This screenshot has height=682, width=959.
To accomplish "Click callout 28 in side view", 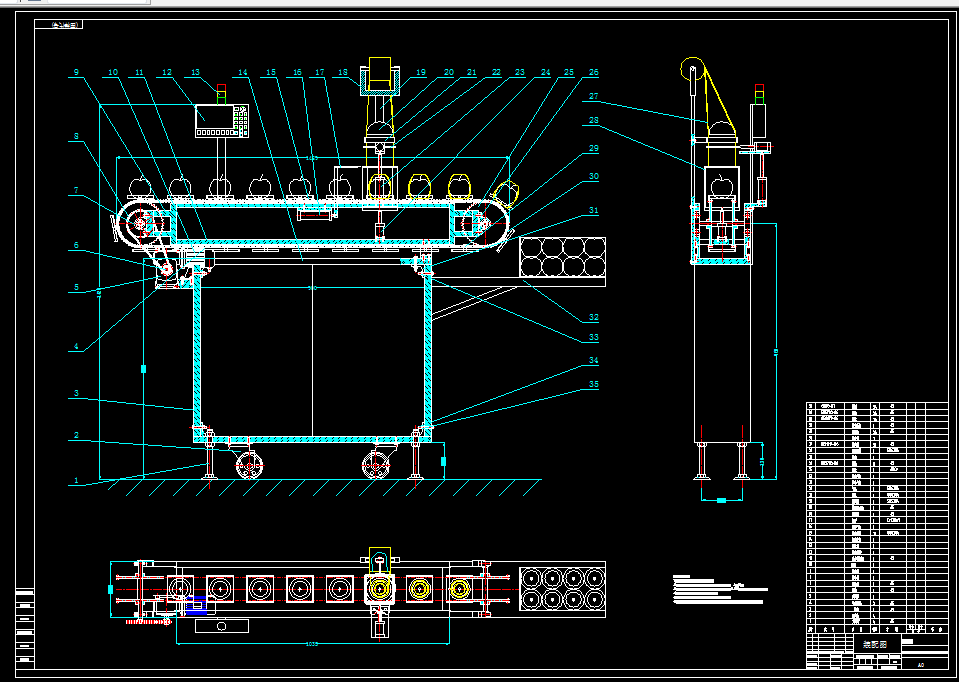I will pos(593,120).
